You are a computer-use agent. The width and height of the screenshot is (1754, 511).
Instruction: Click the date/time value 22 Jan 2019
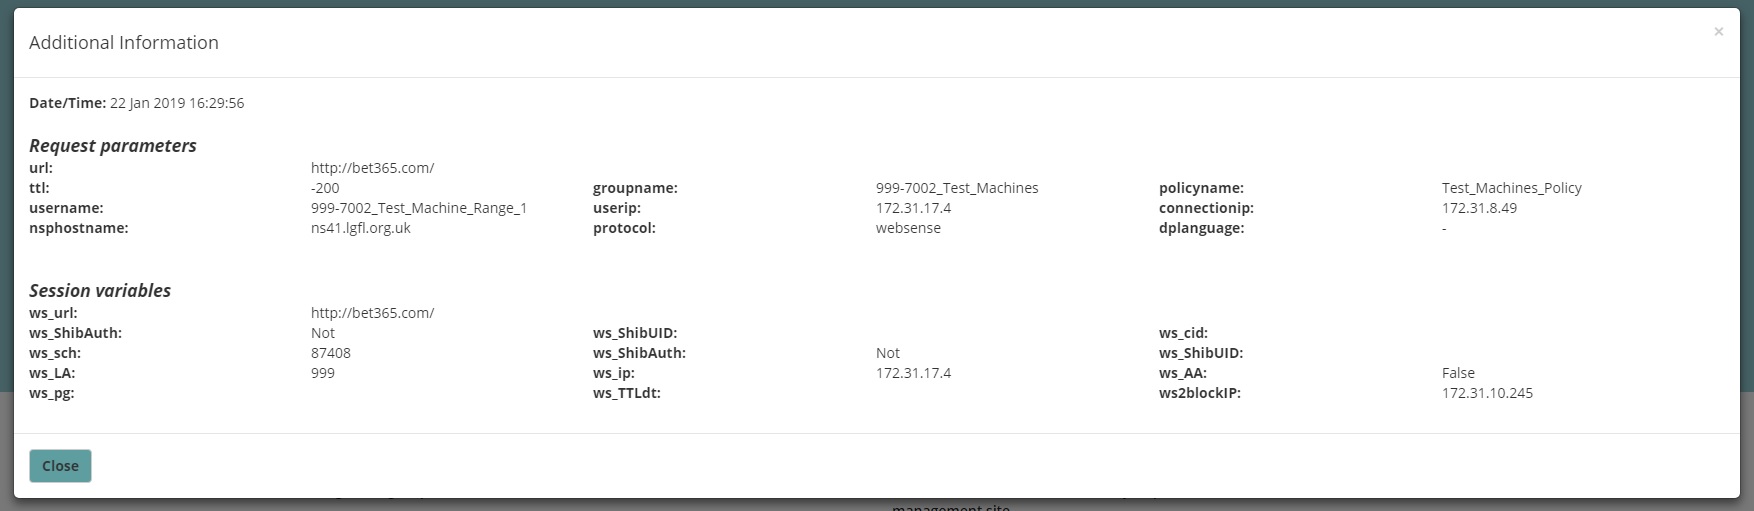(177, 103)
